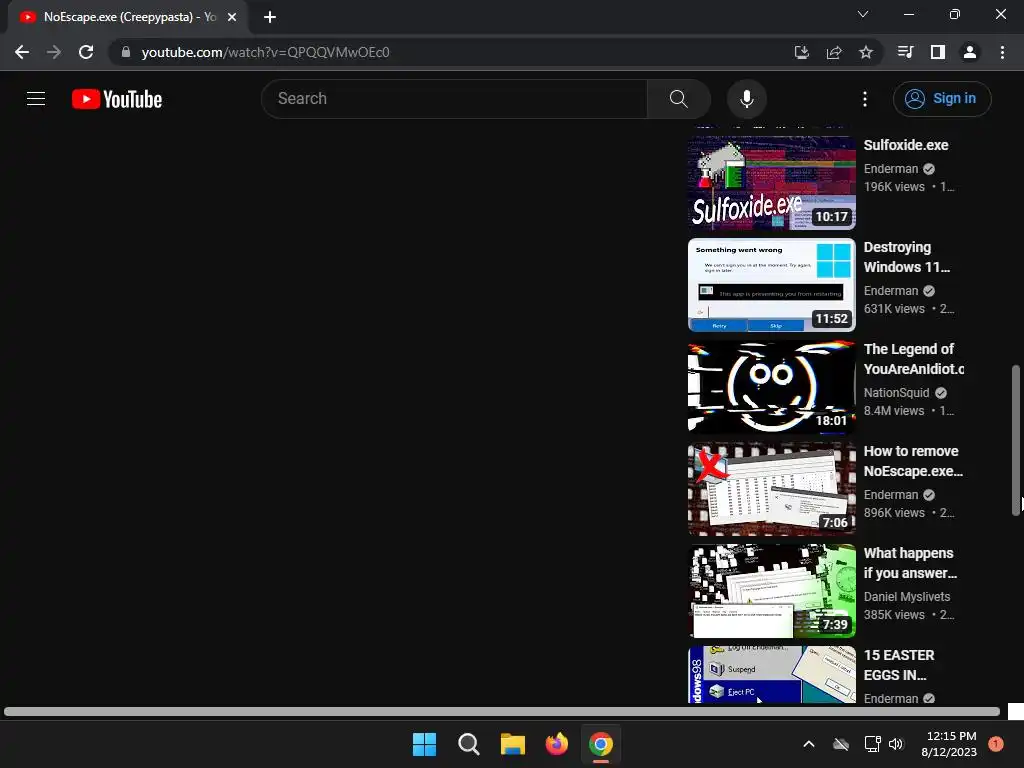The height and width of the screenshot is (768, 1024).
Task: Click the cloud sync tray icon
Action: click(840, 744)
